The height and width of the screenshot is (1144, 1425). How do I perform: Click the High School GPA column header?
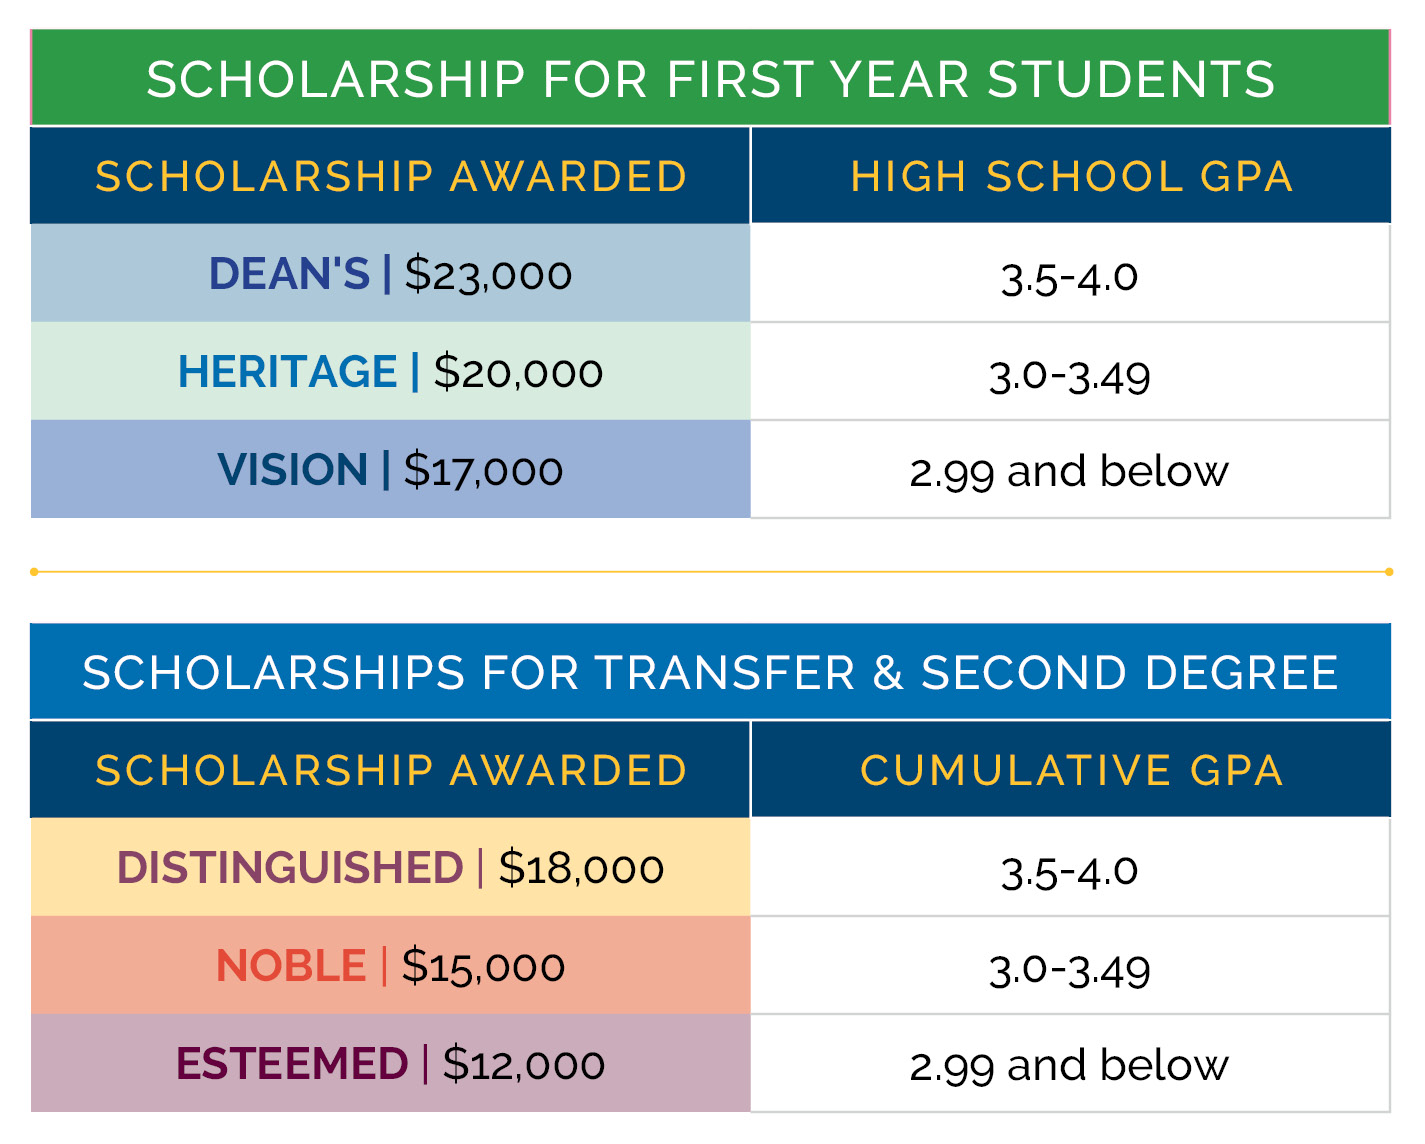coord(1070,176)
